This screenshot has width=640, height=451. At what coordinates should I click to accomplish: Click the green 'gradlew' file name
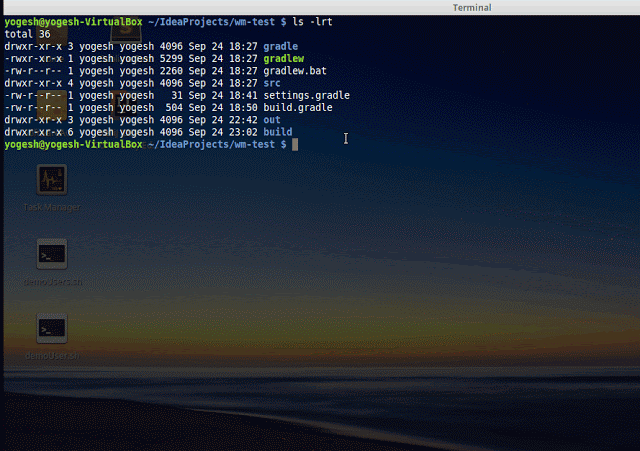(x=283, y=58)
